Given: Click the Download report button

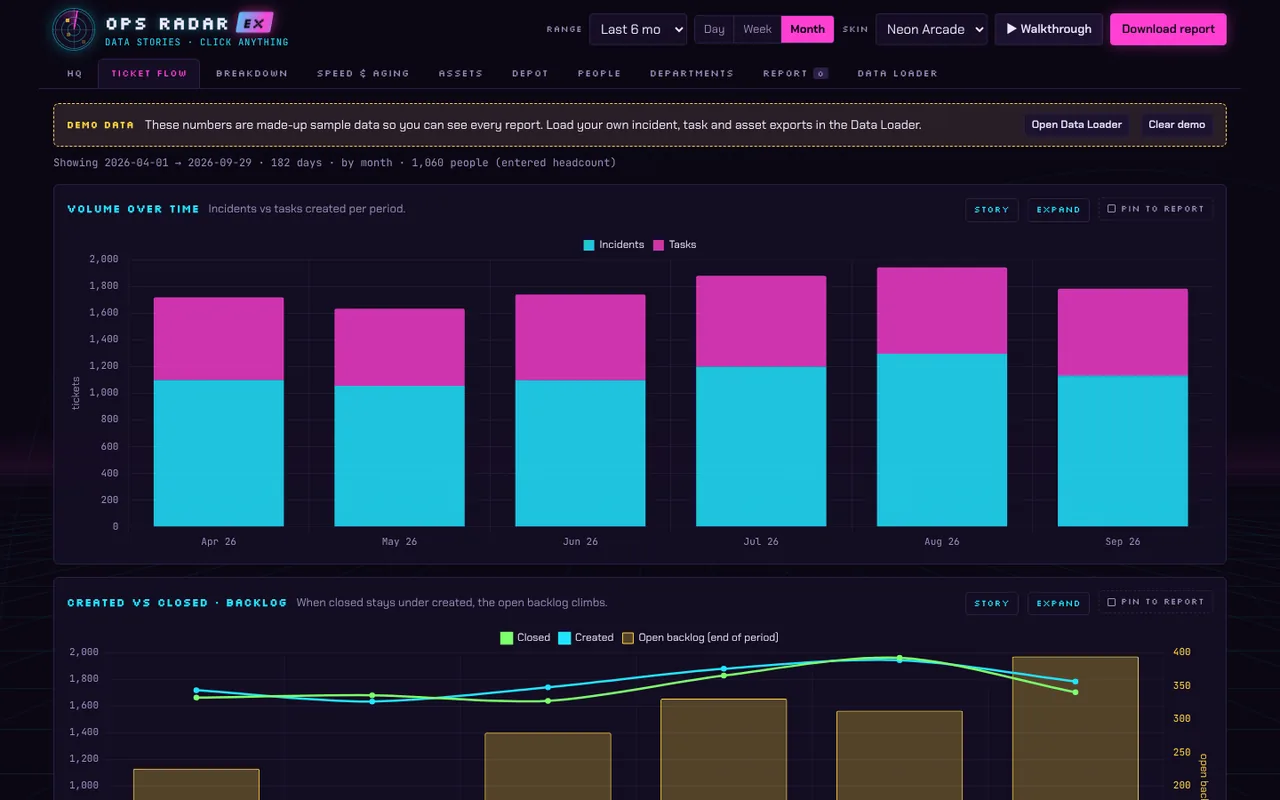Looking at the screenshot, I should (x=1168, y=29).
